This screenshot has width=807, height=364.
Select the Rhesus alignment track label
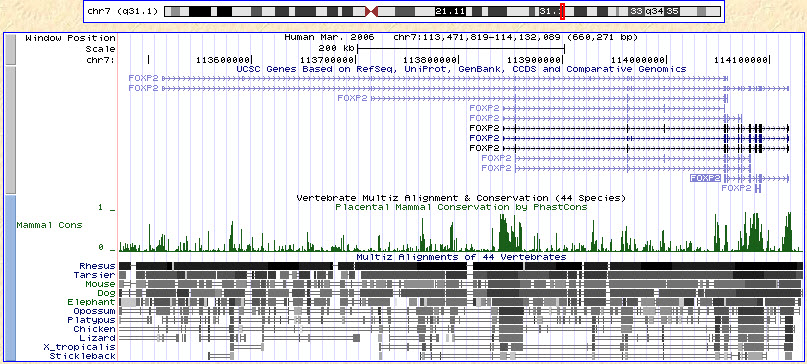coord(97,266)
